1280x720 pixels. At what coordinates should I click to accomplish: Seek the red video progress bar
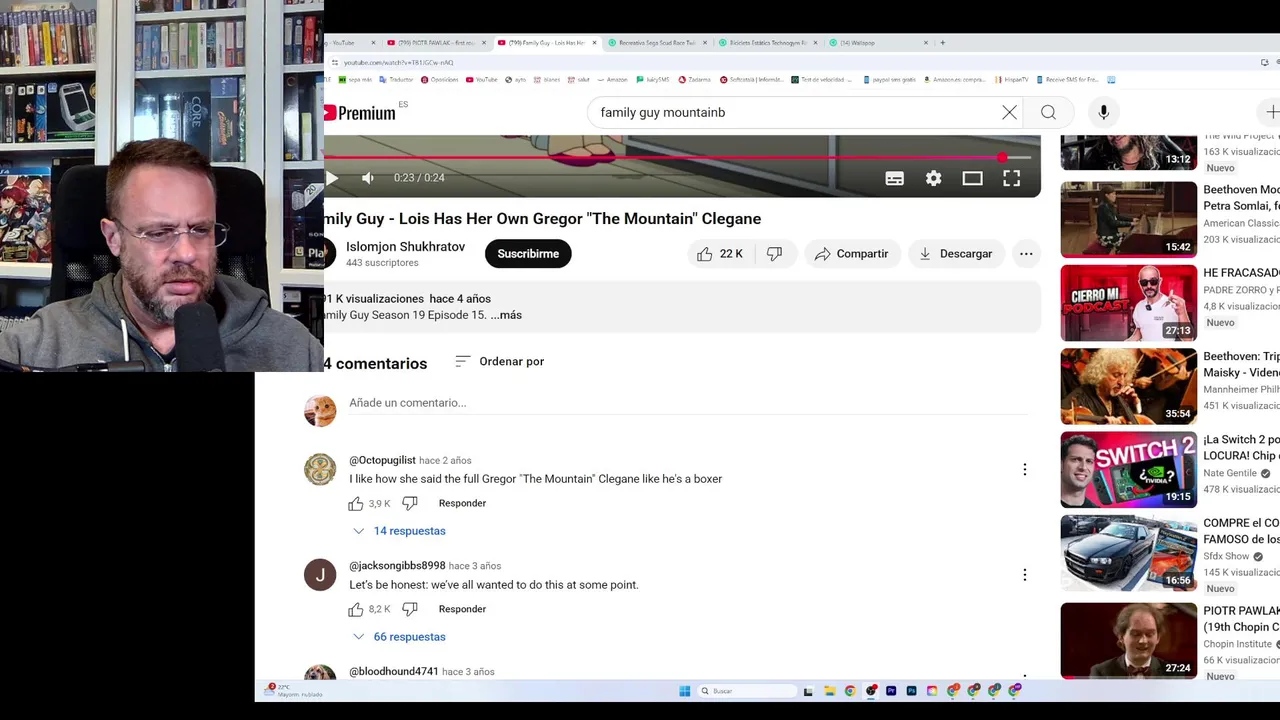(678, 158)
